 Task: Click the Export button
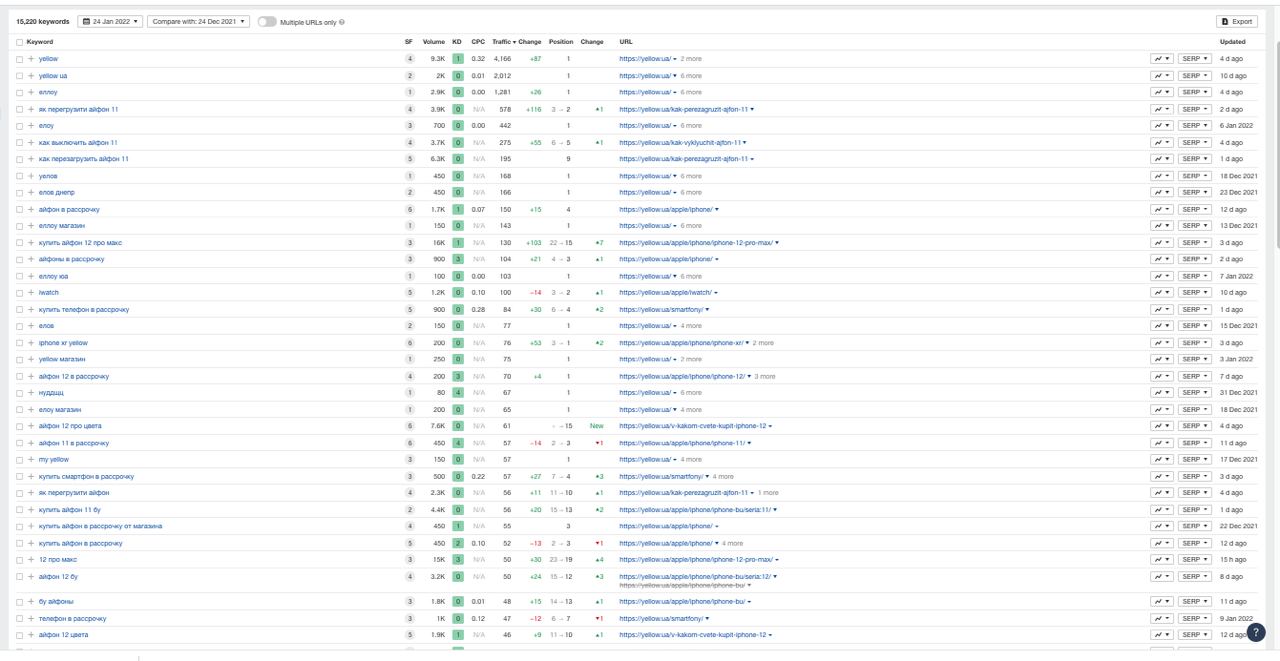(x=1236, y=21)
